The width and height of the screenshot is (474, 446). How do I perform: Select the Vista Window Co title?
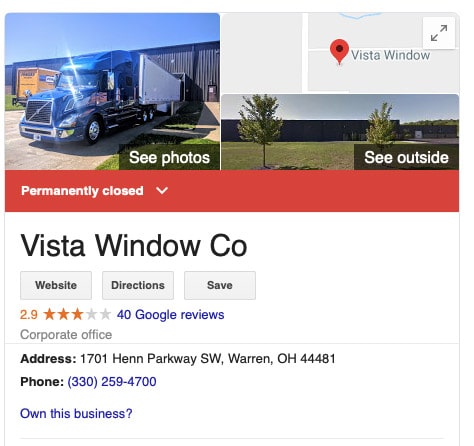(x=134, y=246)
